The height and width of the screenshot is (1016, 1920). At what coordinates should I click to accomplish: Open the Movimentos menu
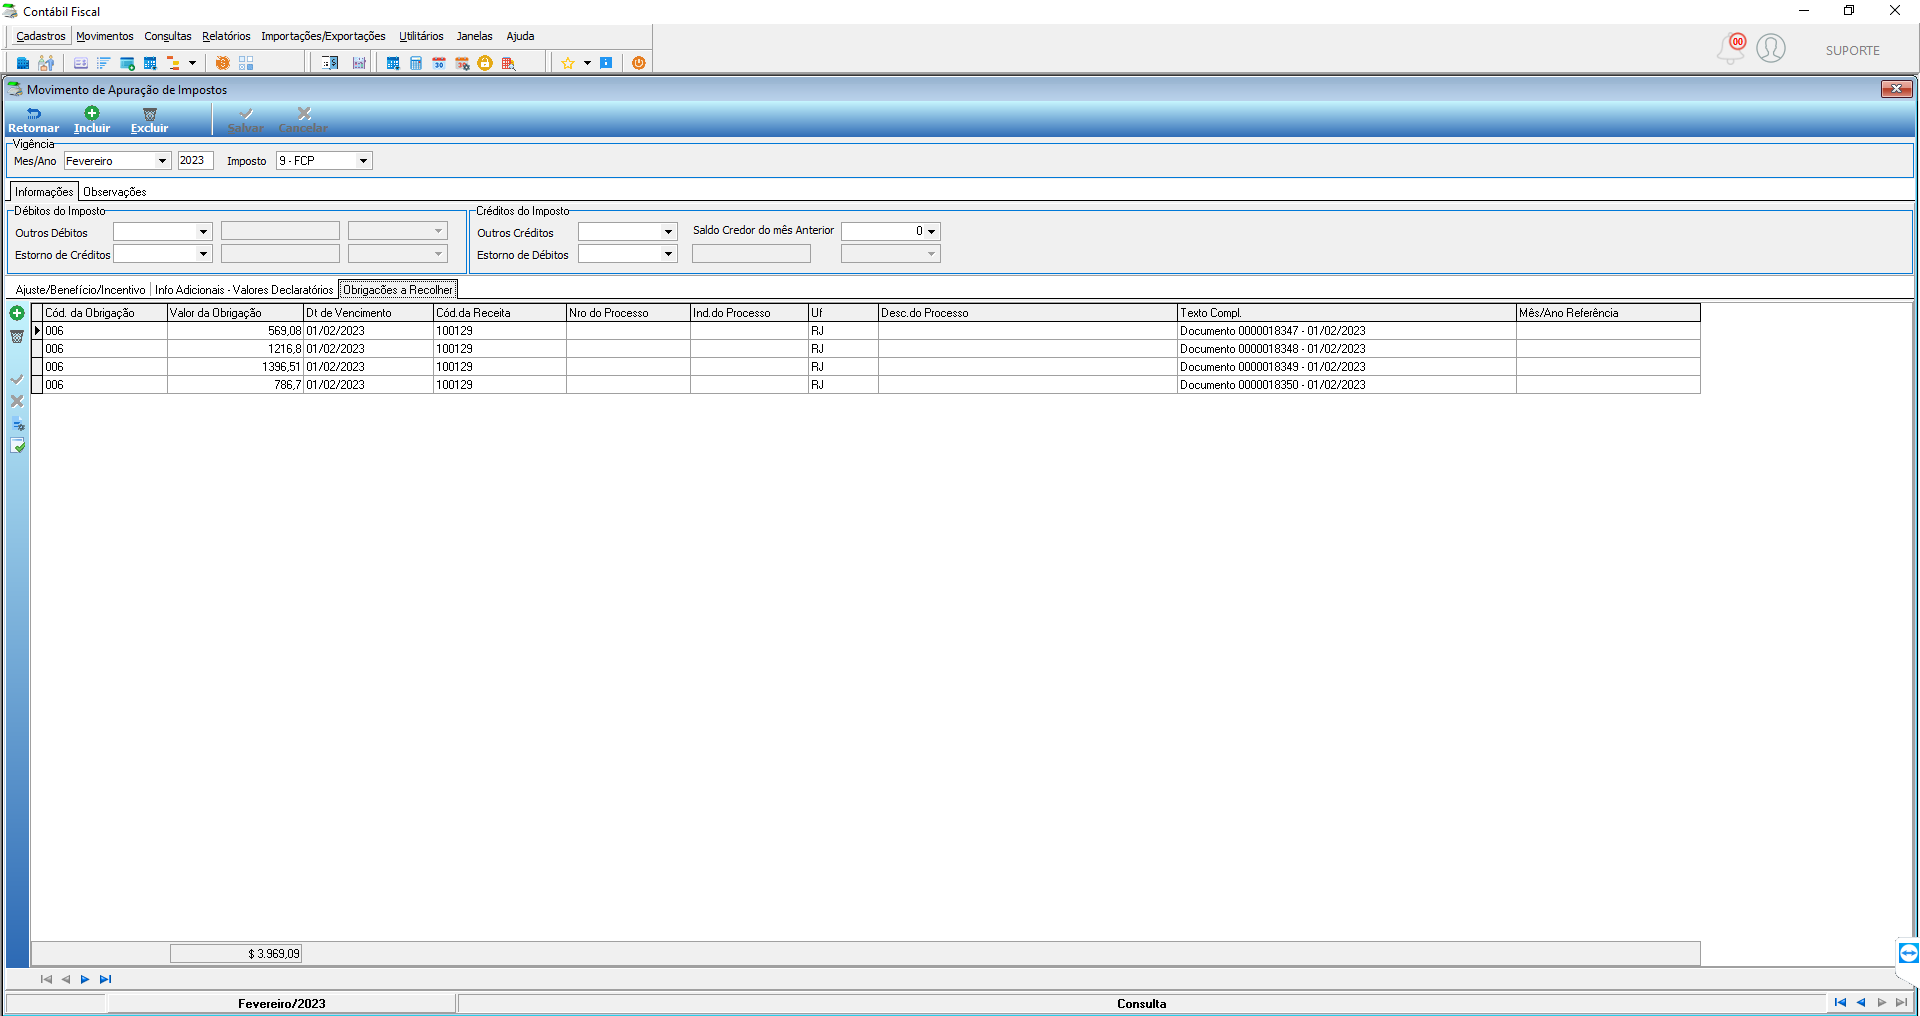105,36
